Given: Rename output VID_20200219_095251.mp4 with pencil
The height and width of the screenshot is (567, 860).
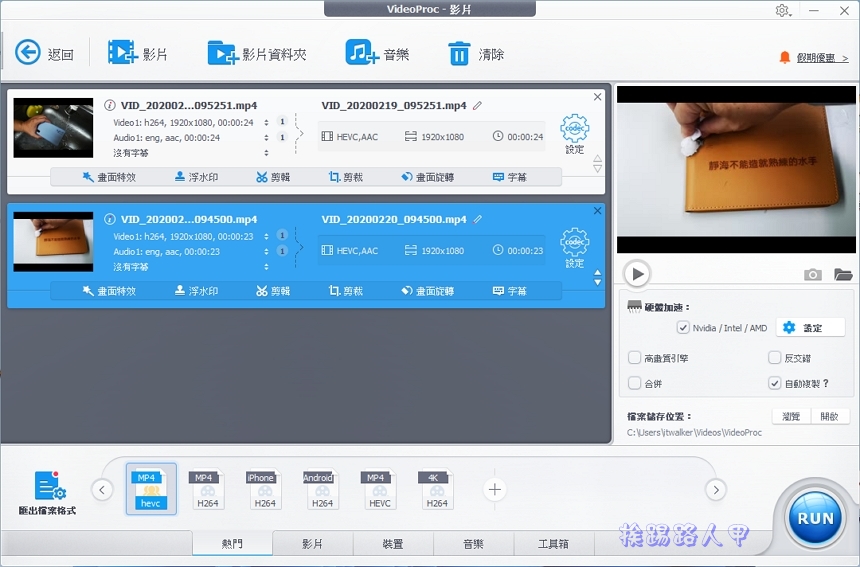Looking at the screenshot, I should point(478,105).
